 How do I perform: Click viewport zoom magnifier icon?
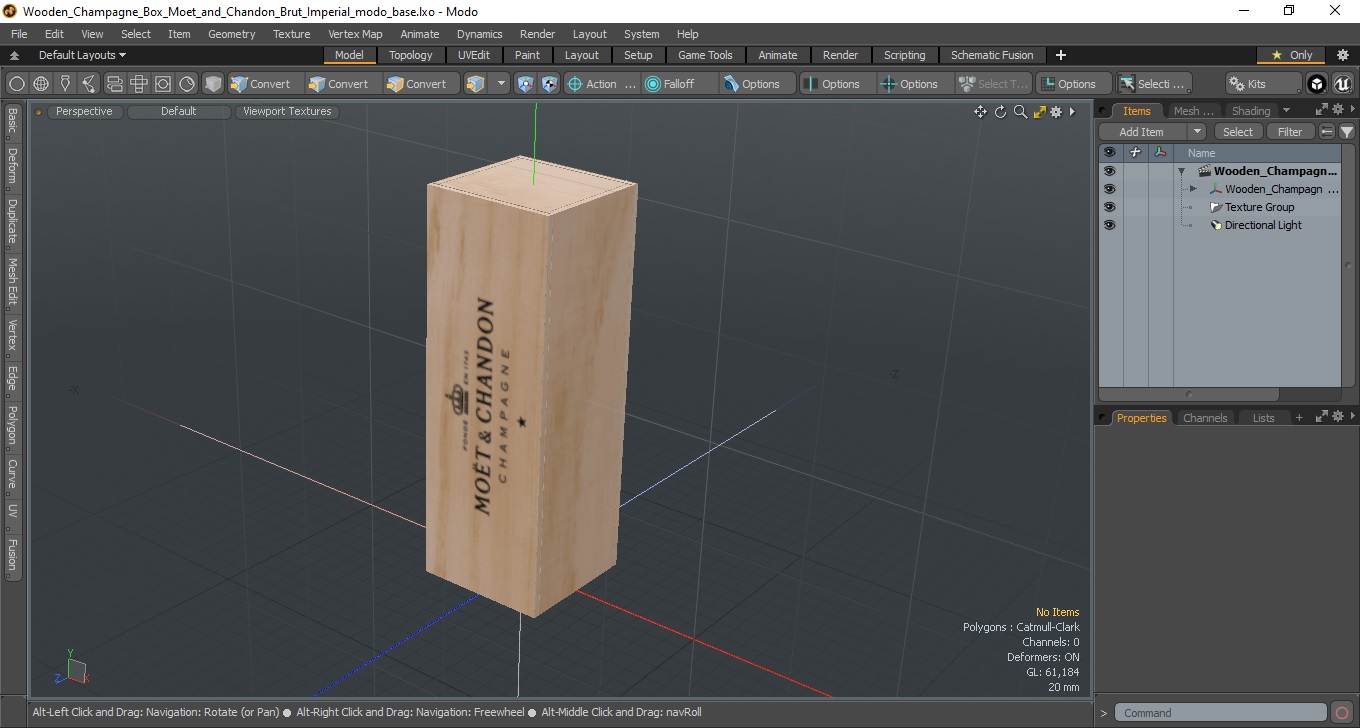pos(1020,112)
